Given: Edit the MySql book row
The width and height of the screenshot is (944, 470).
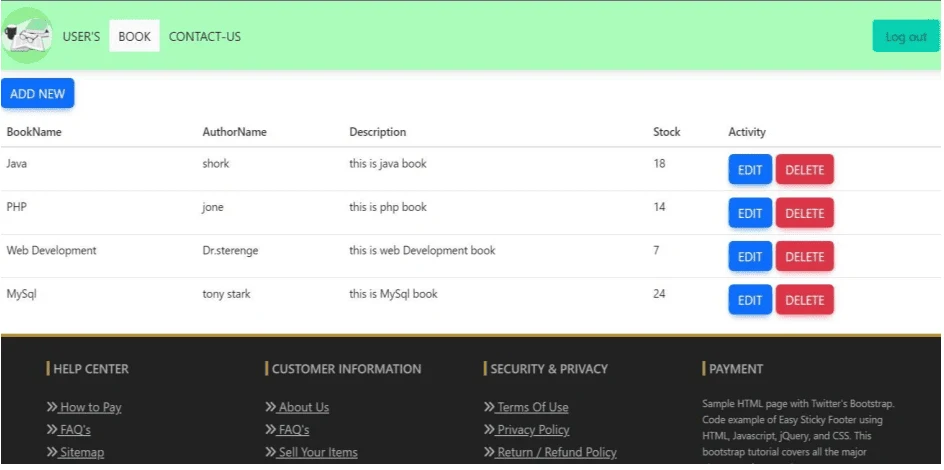Looking at the screenshot, I should point(749,300).
